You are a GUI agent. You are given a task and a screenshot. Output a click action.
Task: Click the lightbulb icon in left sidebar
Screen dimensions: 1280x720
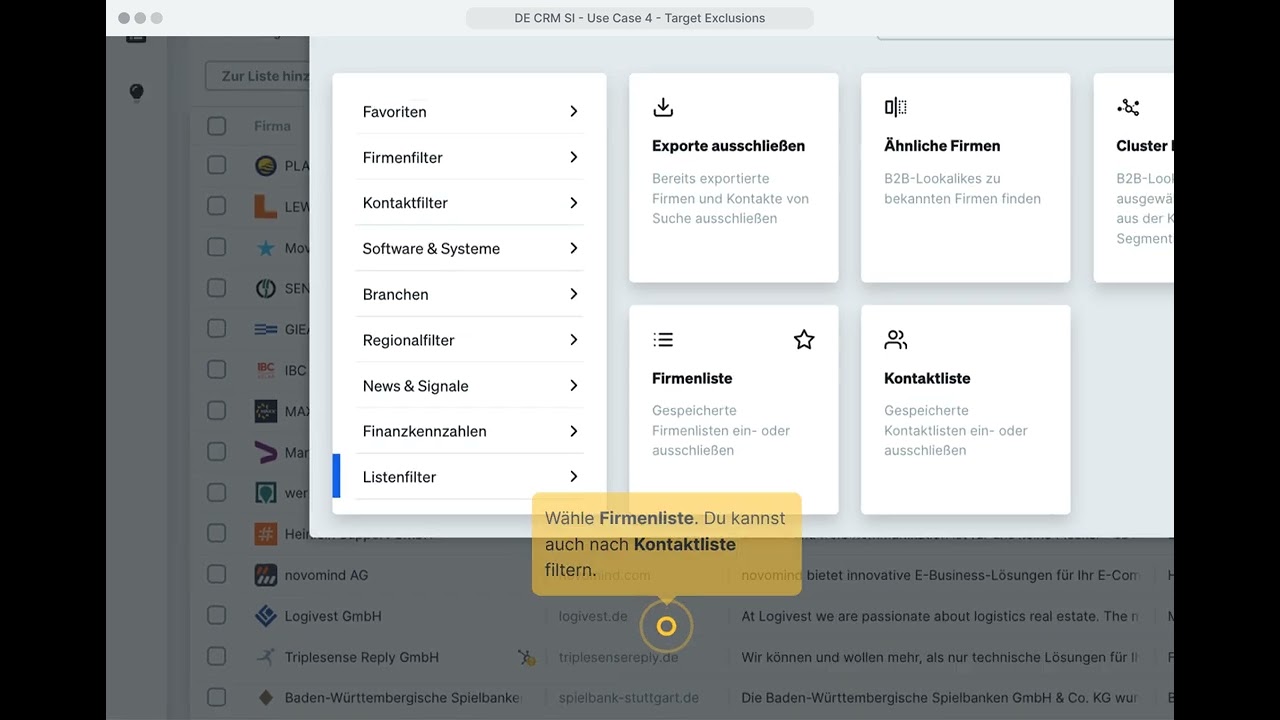coord(137,92)
